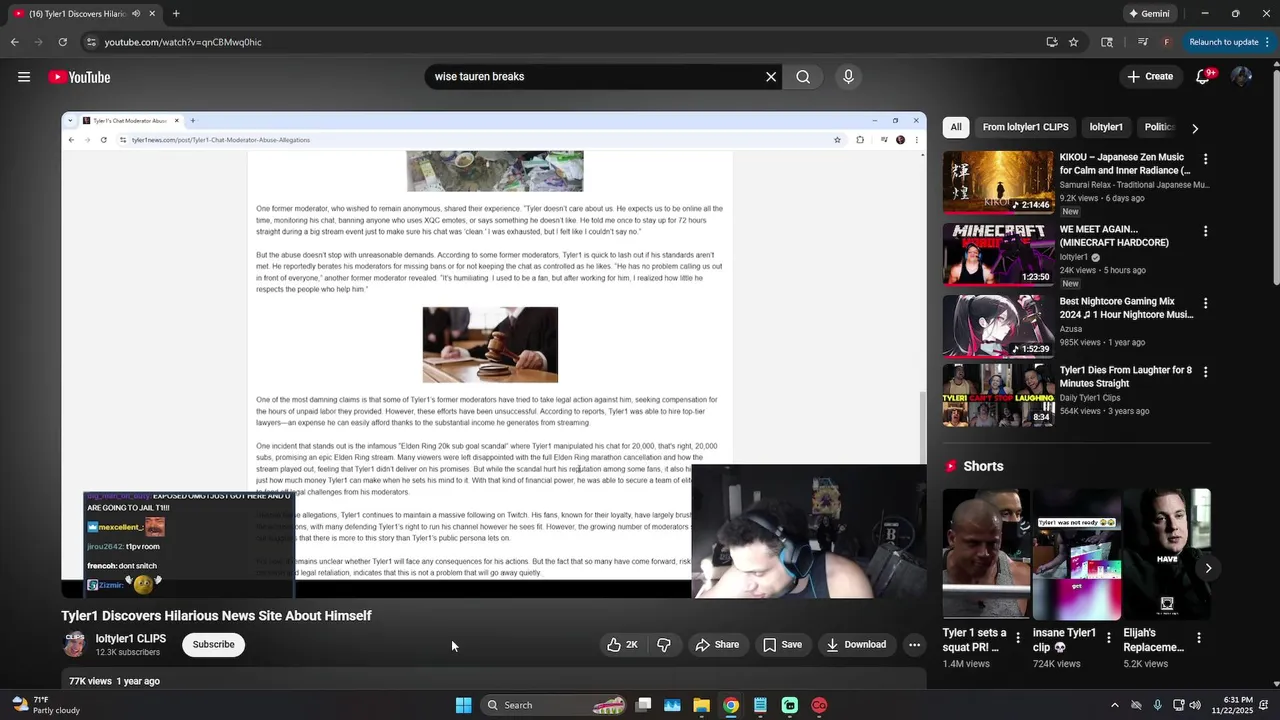Screen dimensions: 1280x720
Task: Select From loltyler1 CLIPS chip
Action: pos(1025,127)
